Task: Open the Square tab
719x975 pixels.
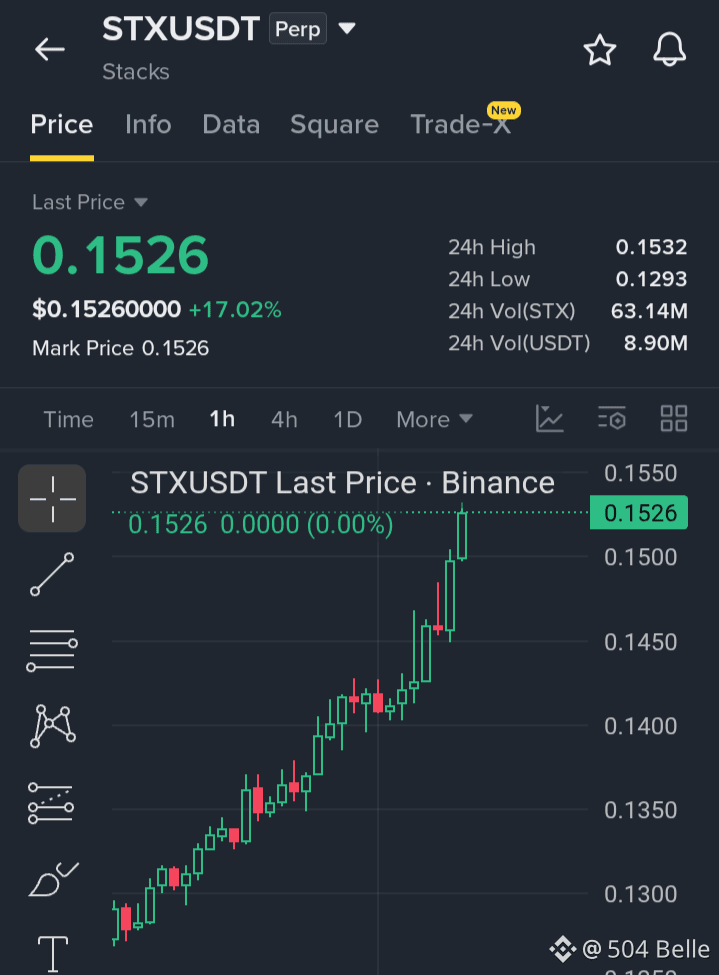Action: pyautogui.click(x=335, y=124)
